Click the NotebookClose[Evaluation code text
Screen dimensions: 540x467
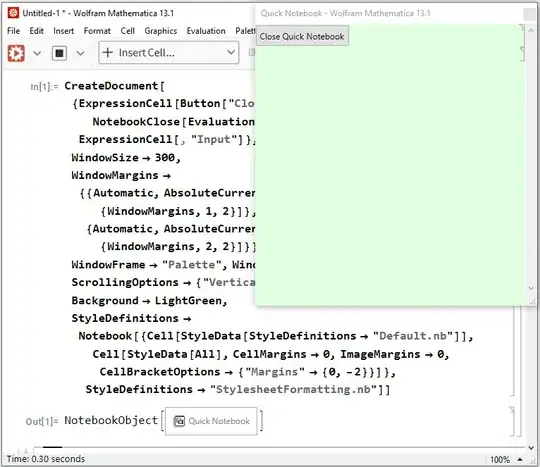[174, 122]
